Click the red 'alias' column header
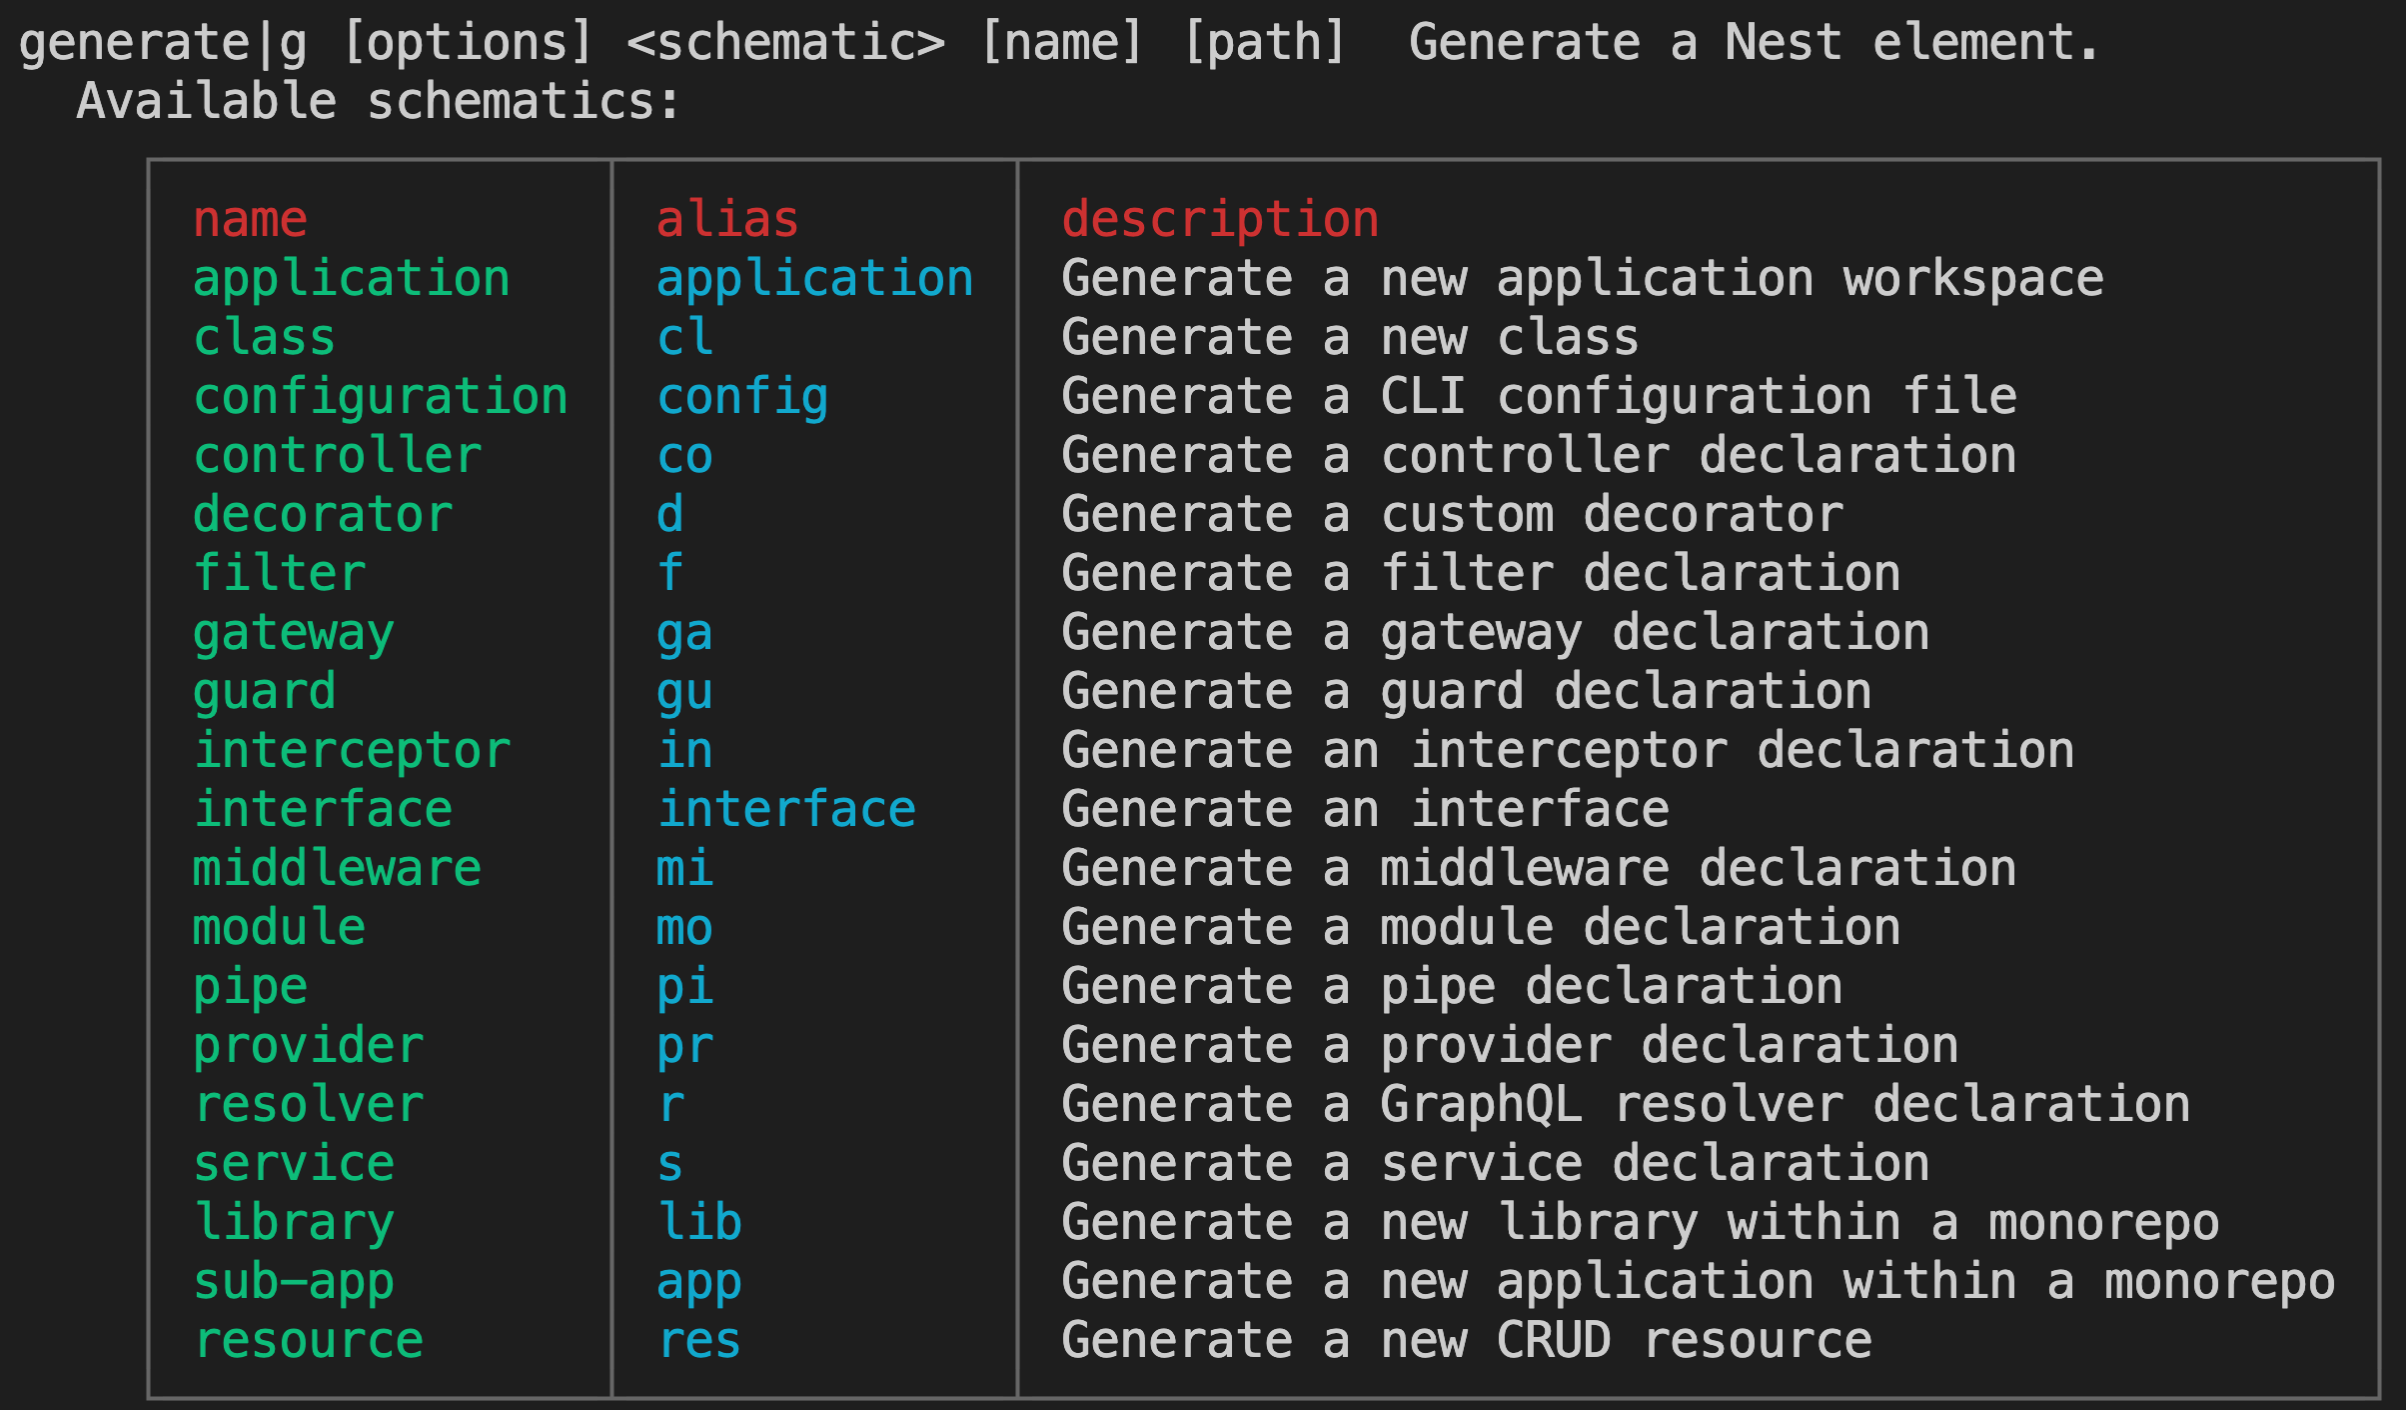 tap(727, 219)
